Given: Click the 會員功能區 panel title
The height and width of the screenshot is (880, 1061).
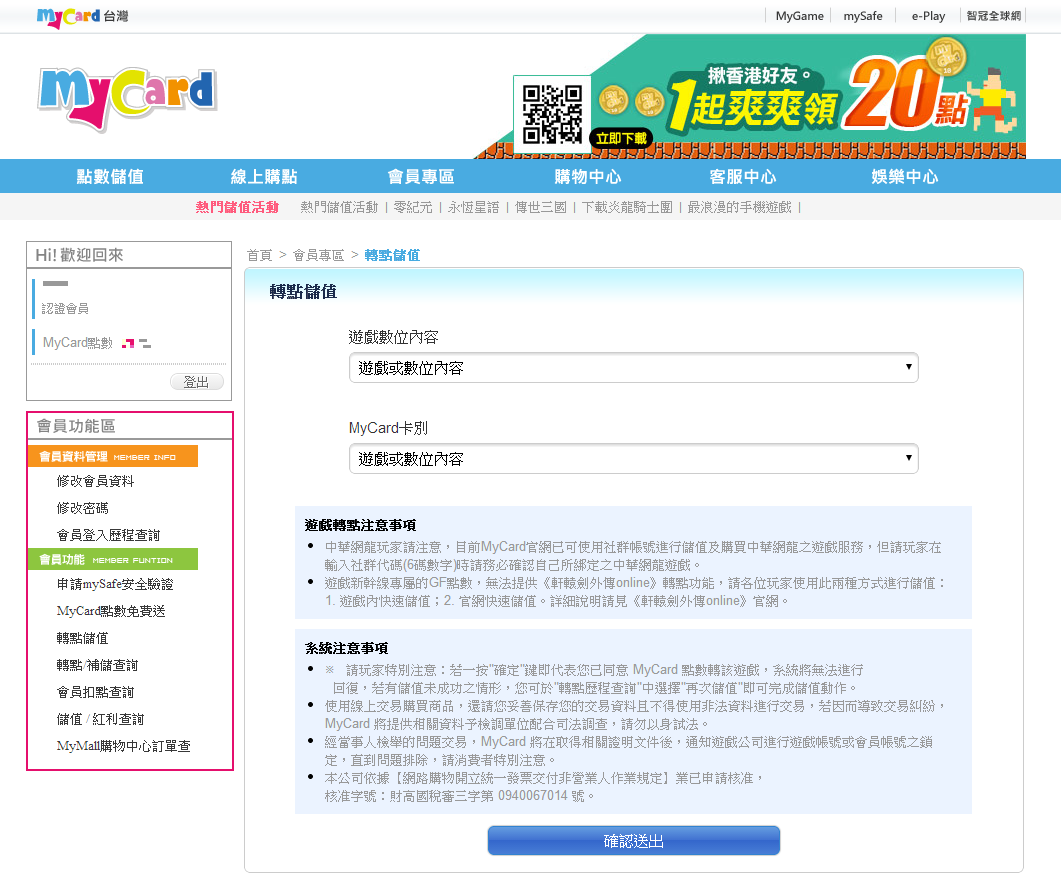Looking at the screenshot, I should point(76,426).
